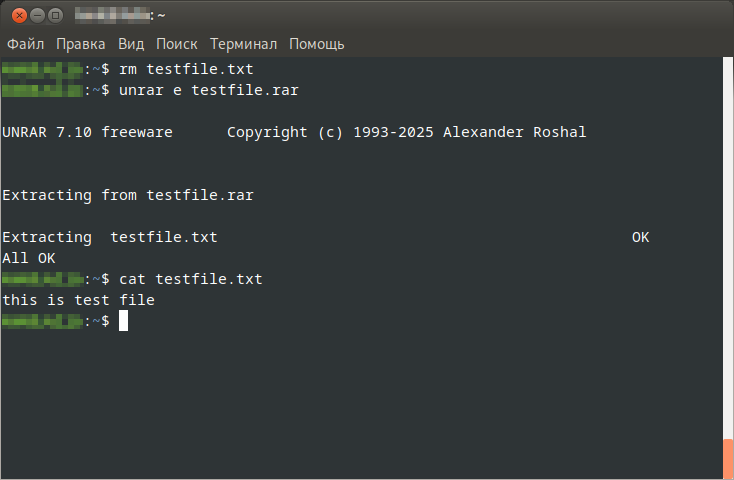The width and height of the screenshot is (734, 480).
Task: Close the terminal window
Action: point(17,15)
